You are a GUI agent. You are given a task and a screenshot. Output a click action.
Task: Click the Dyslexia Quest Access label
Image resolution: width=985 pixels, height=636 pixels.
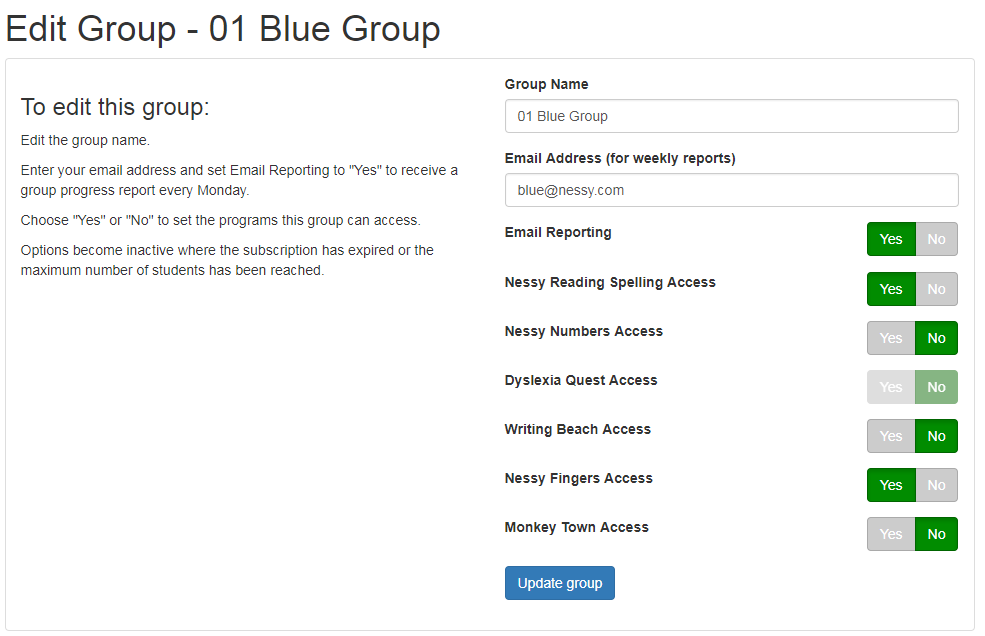pyautogui.click(x=581, y=380)
